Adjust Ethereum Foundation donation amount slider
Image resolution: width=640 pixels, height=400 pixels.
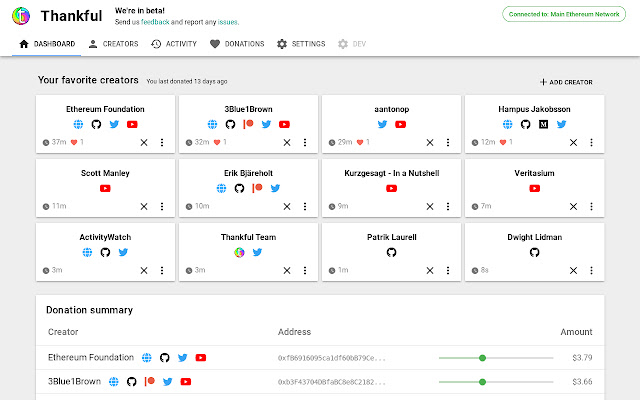coord(496,358)
